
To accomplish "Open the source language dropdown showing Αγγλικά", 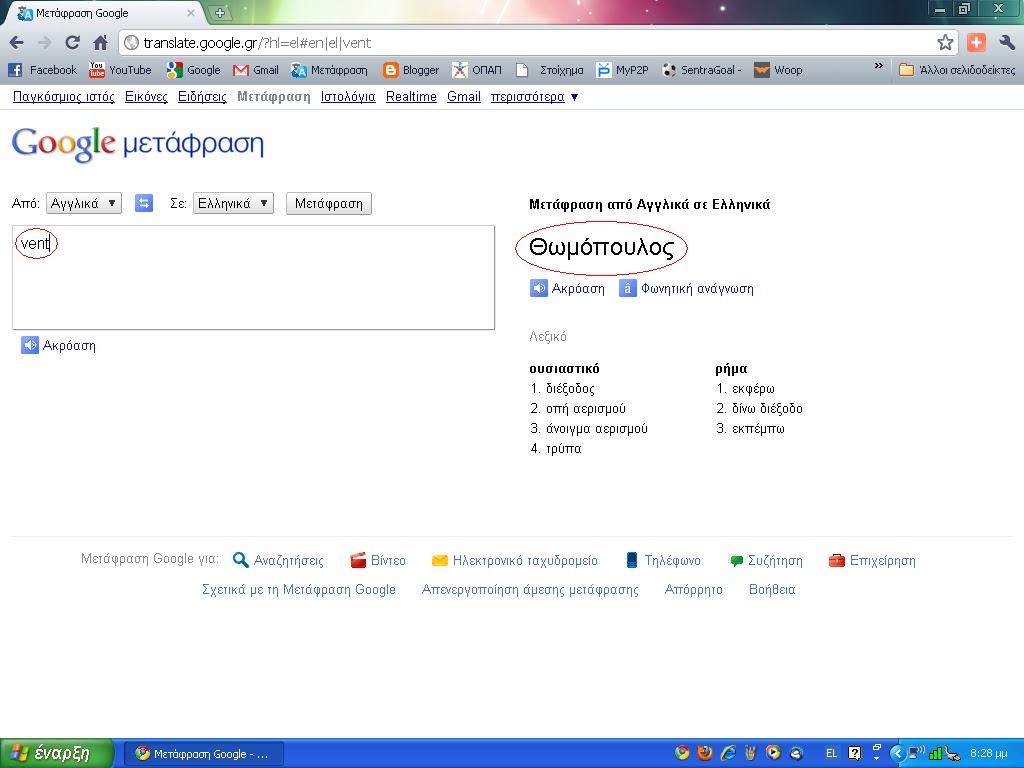I will pos(83,203).
